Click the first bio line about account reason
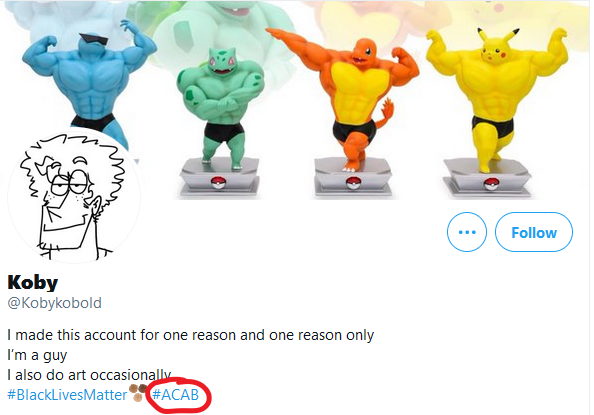This screenshot has width=594, height=415. tap(191, 335)
